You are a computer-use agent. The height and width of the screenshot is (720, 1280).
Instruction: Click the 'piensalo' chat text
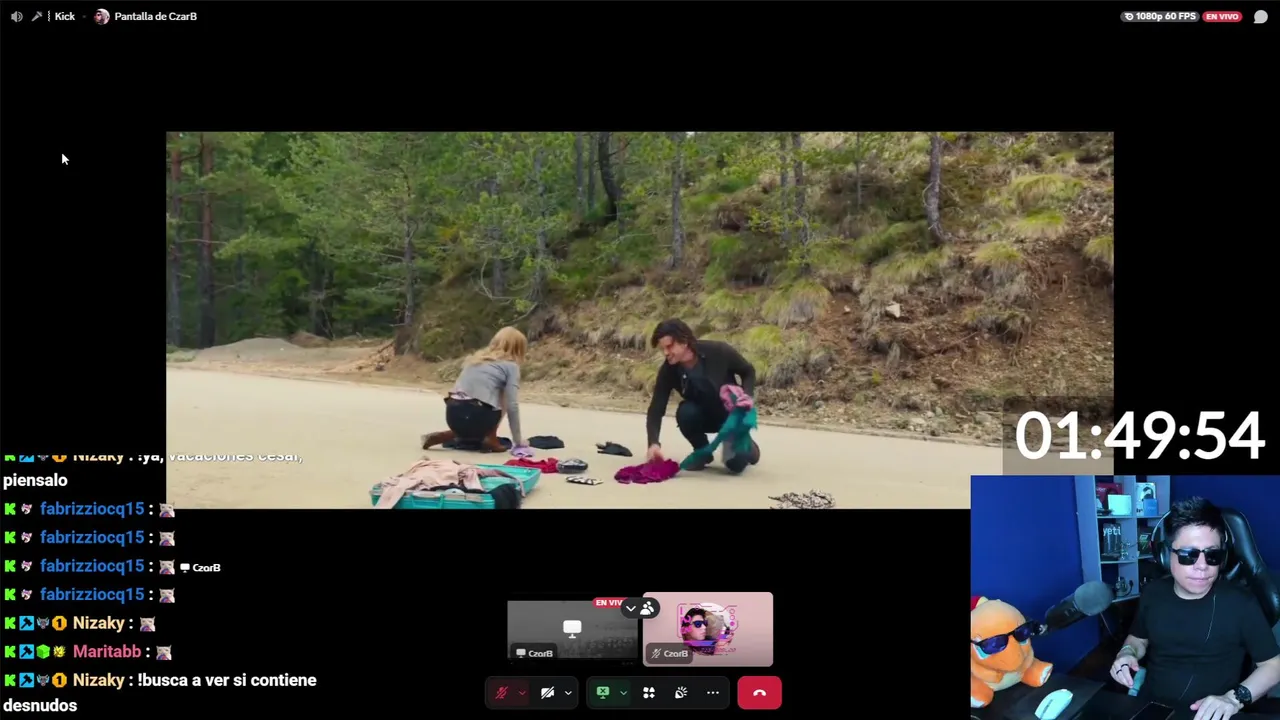point(35,480)
